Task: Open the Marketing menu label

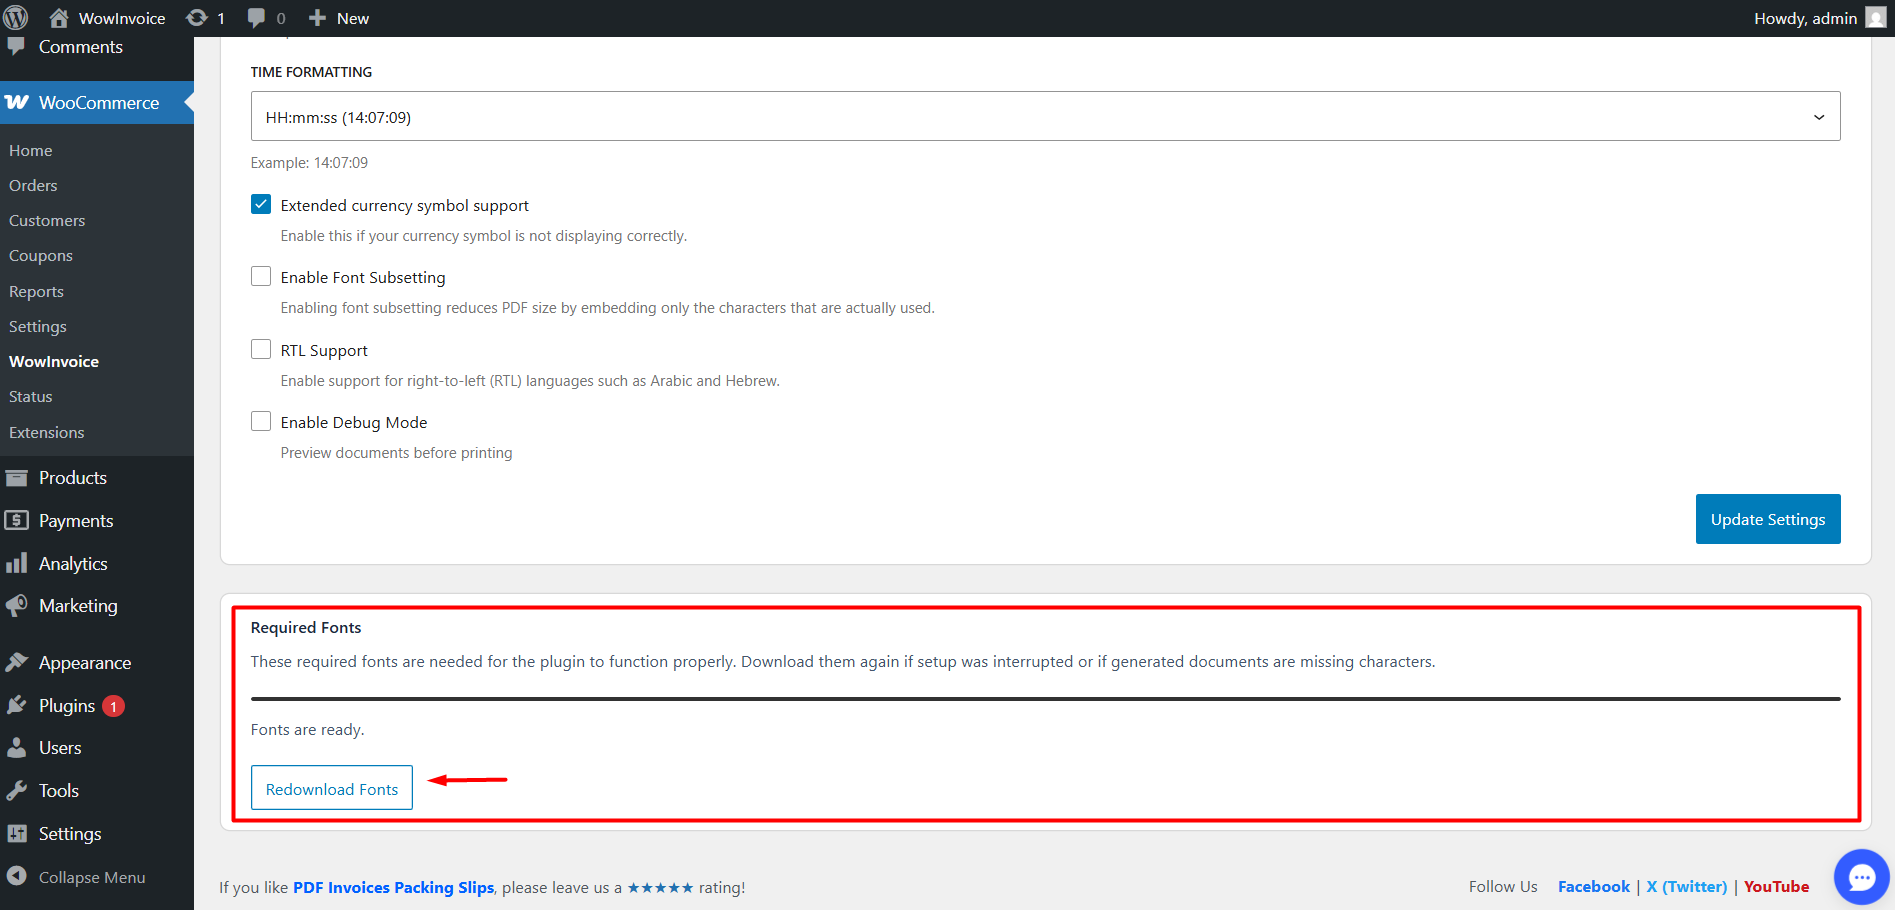Action: [78, 606]
